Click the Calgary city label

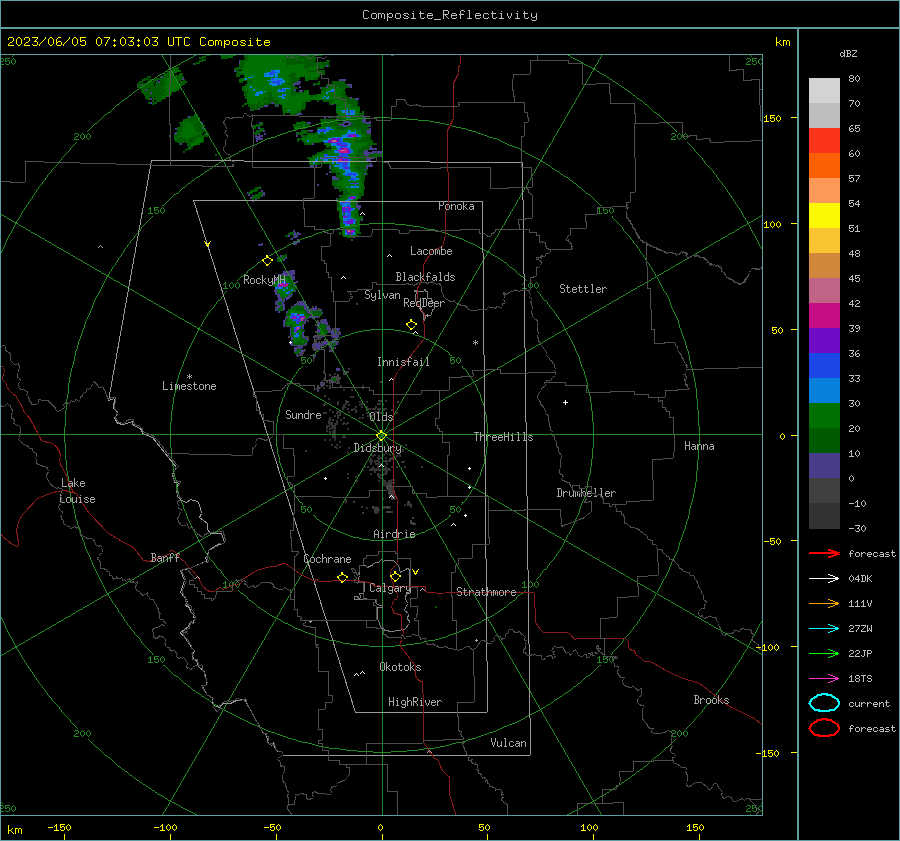(x=390, y=588)
